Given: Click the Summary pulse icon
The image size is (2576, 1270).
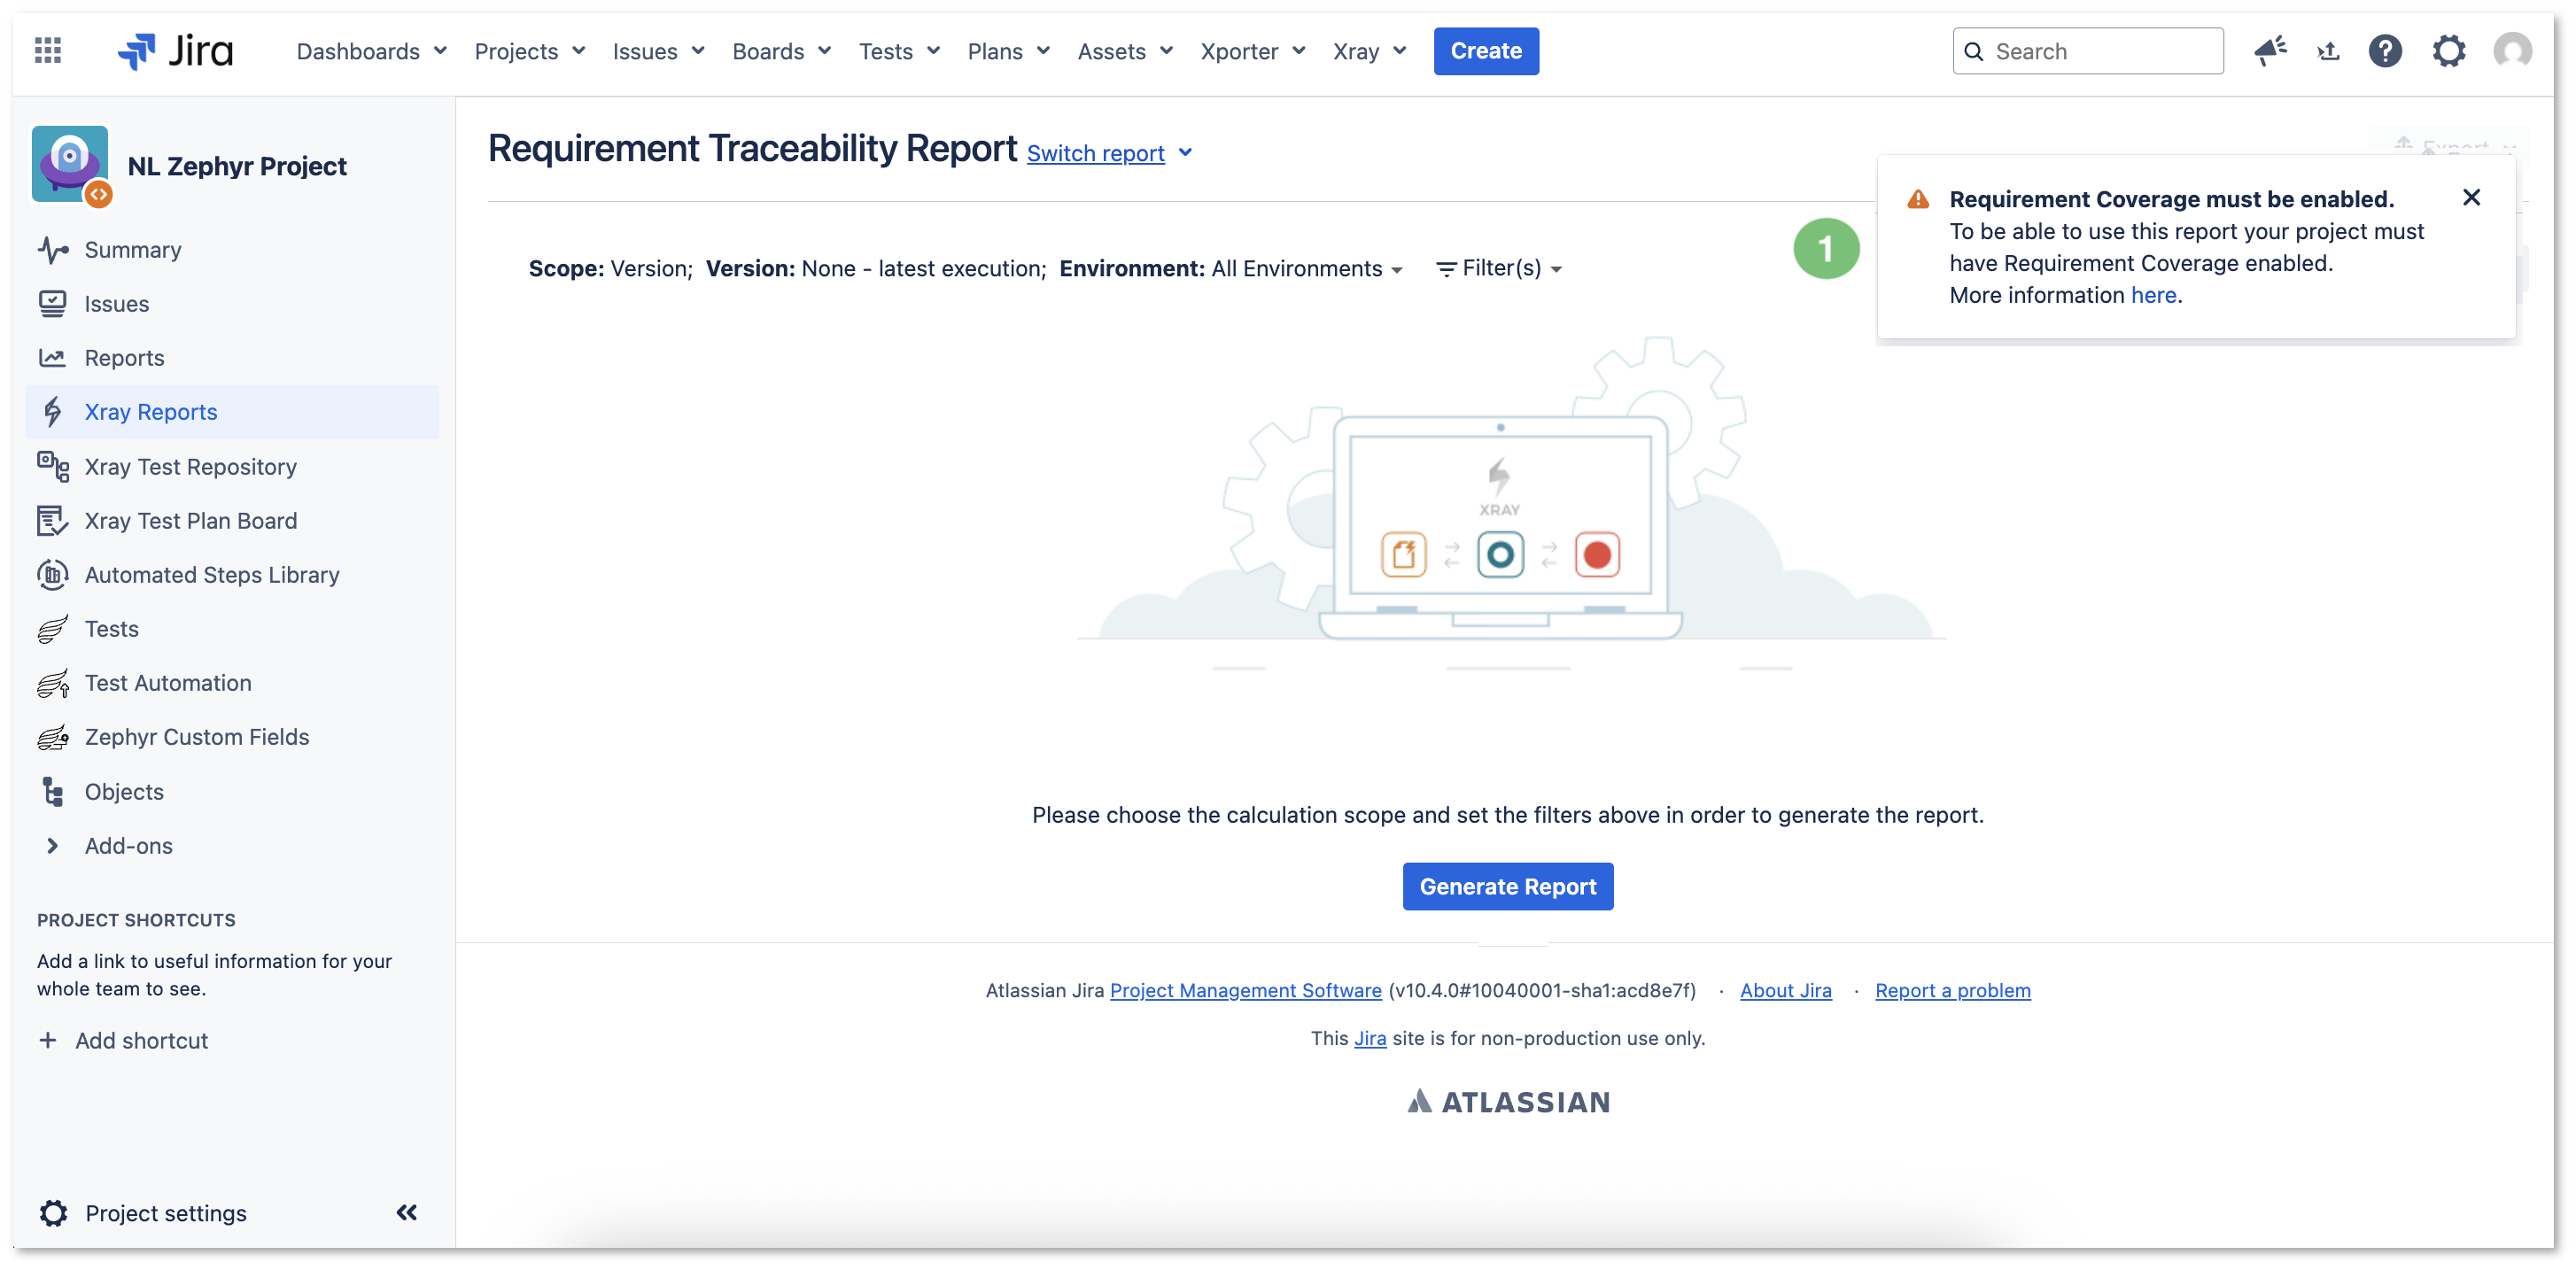Looking at the screenshot, I should (x=53, y=250).
